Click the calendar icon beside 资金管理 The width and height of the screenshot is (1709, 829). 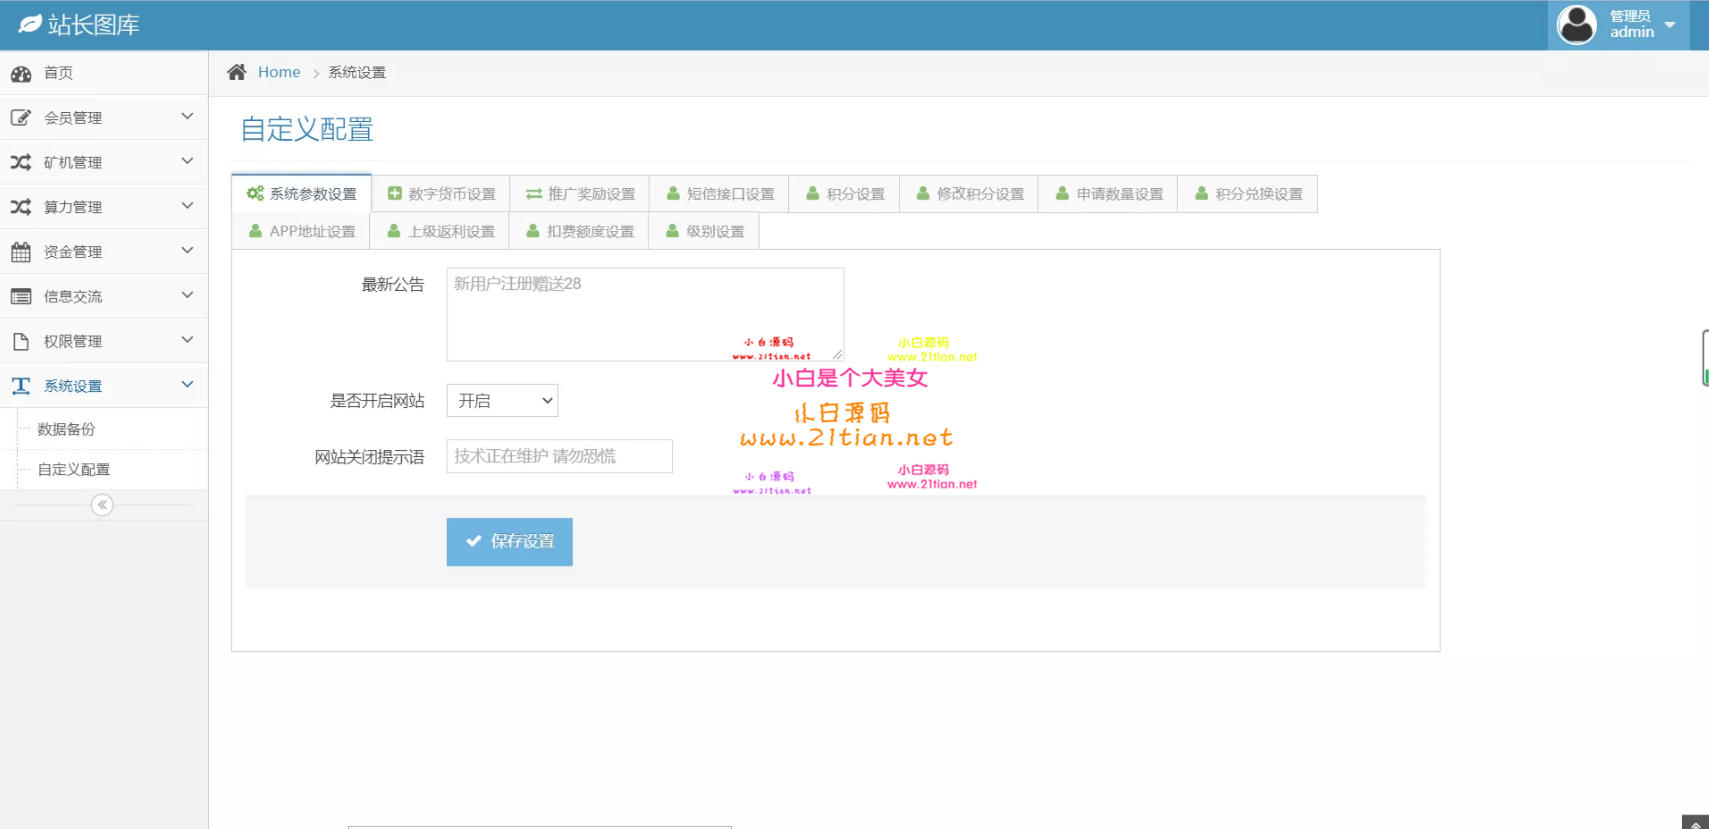(x=21, y=252)
